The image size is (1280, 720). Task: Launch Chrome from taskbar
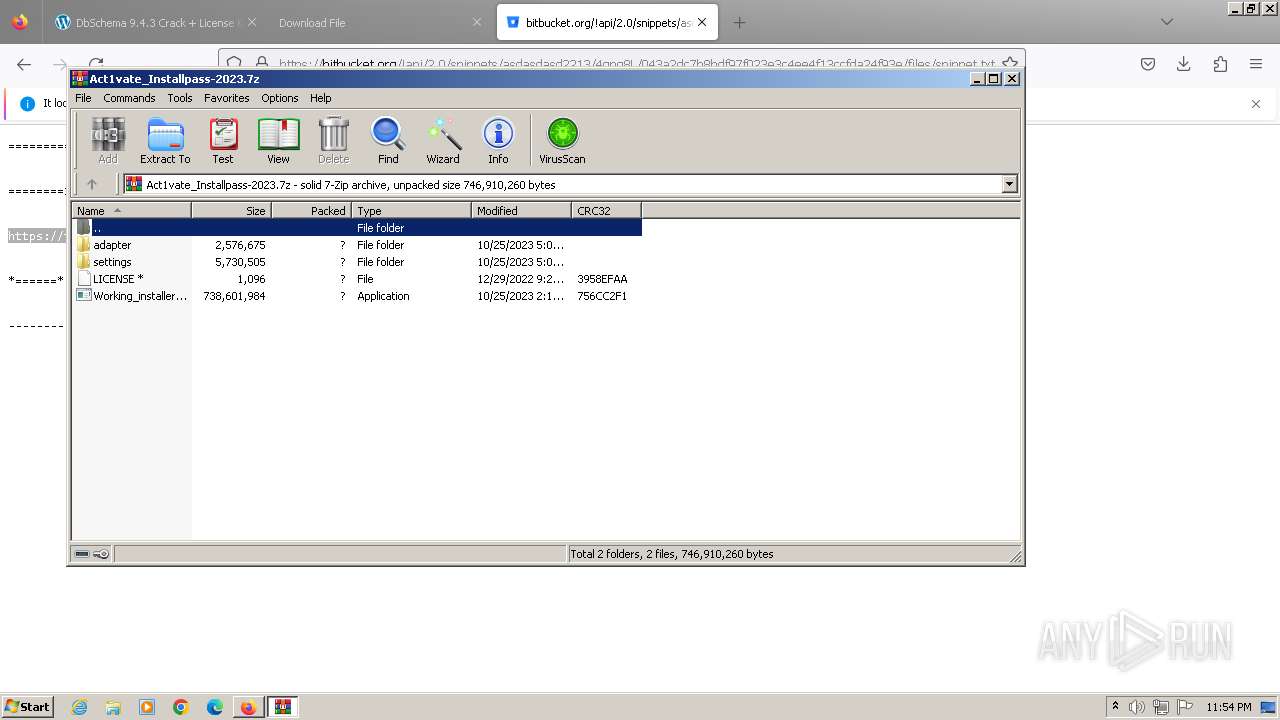(181, 707)
